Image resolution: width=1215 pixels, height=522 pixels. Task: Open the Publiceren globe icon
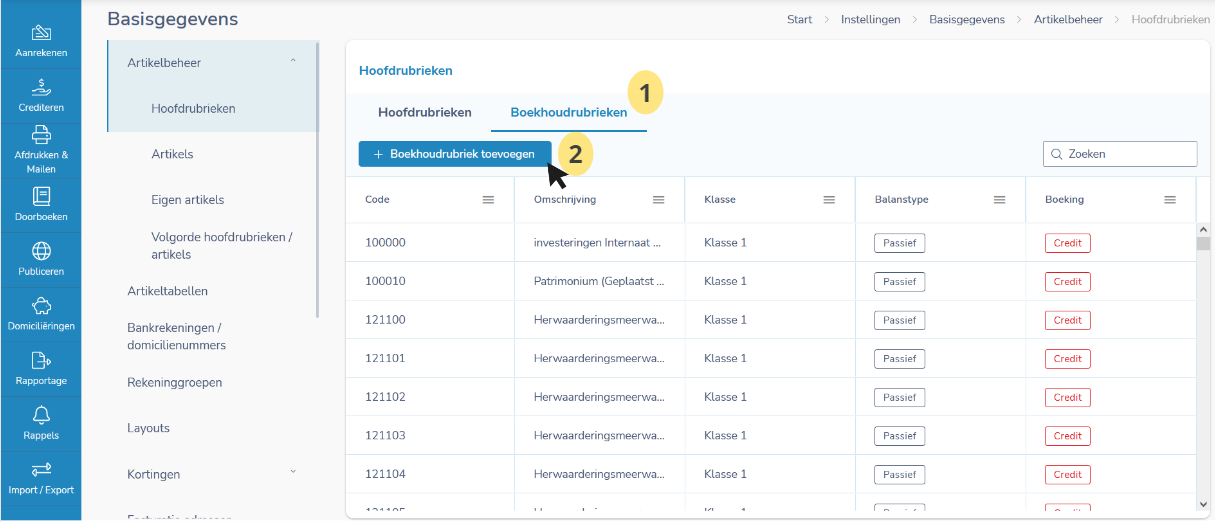point(41,251)
